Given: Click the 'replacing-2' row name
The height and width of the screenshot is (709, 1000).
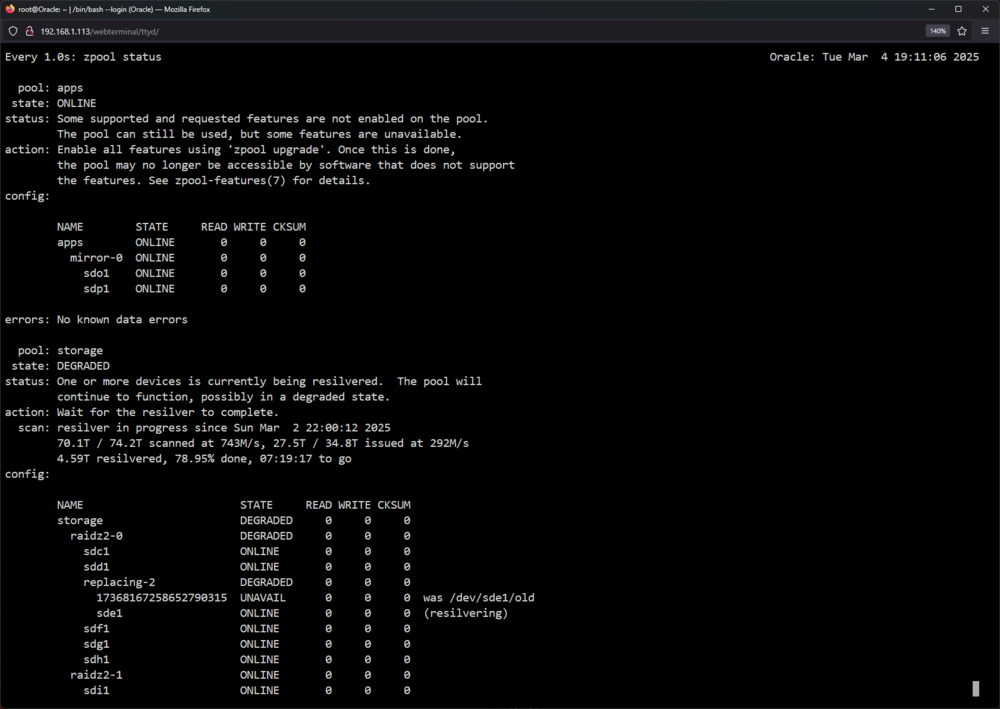Looking at the screenshot, I should point(119,582).
